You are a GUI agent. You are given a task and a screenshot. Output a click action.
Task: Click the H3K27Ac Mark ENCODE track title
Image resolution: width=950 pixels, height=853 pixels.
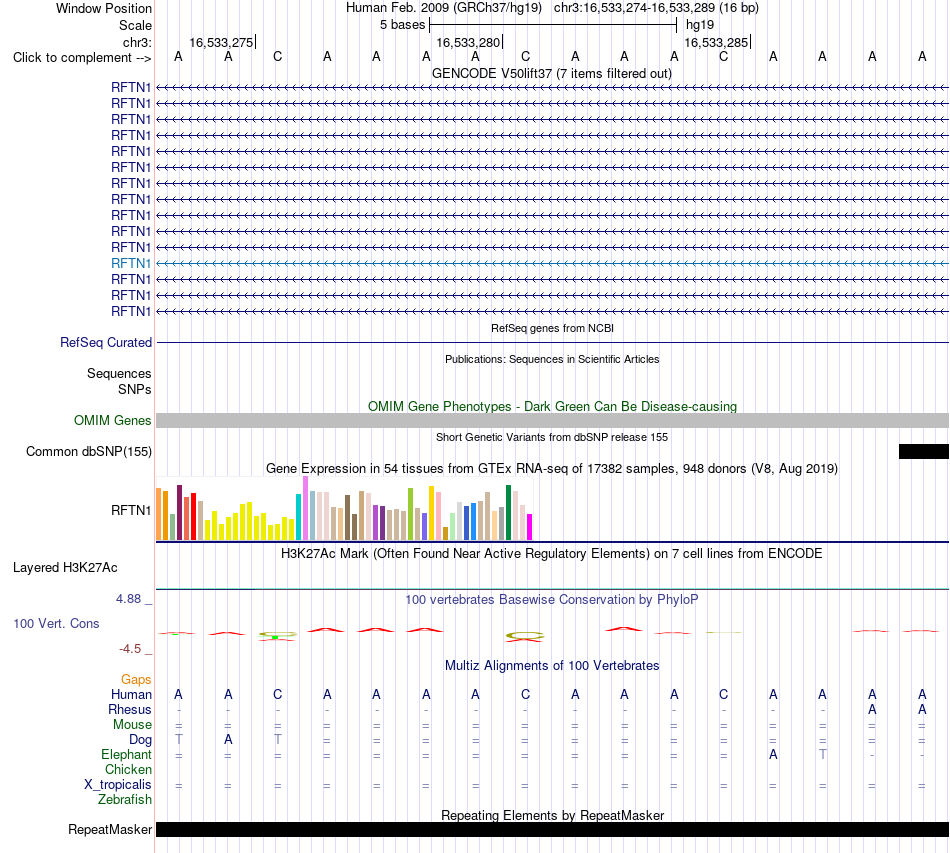click(x=552, y=554)
